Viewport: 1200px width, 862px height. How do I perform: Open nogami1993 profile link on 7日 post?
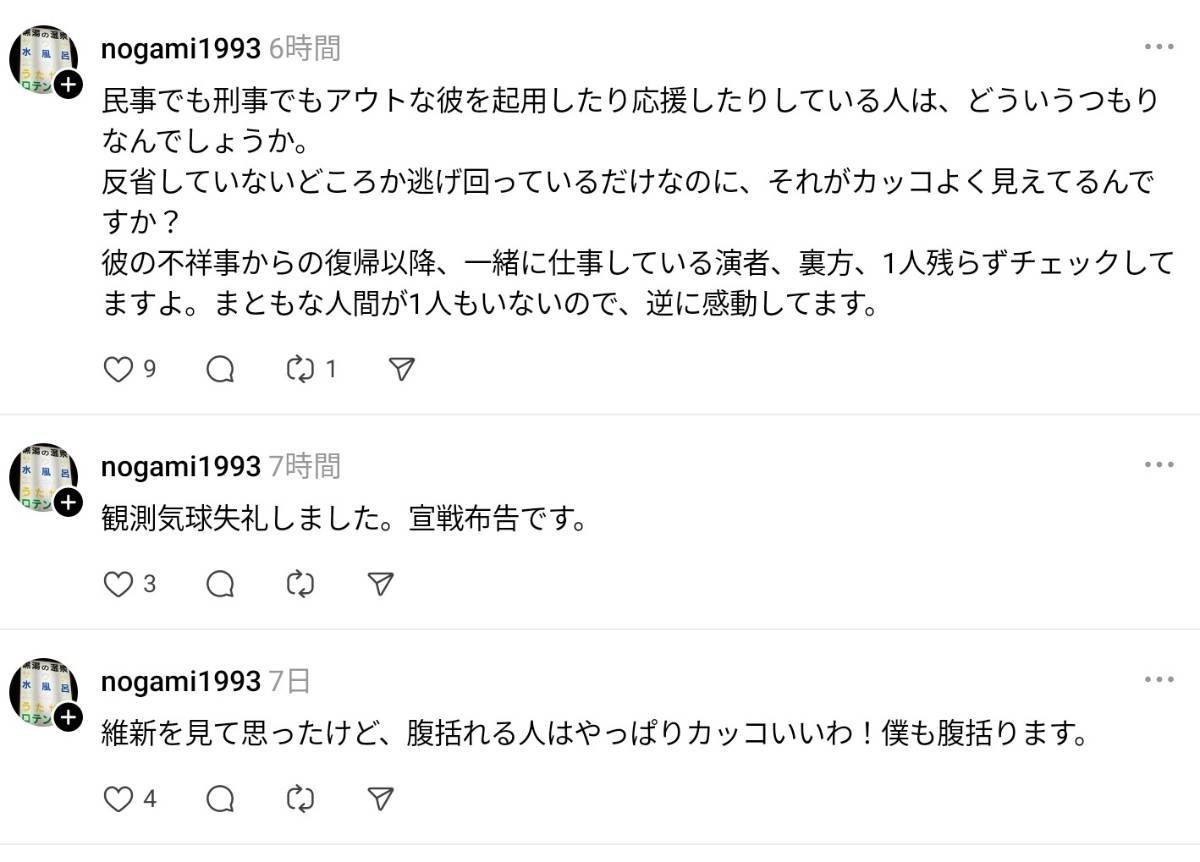pyautogui.click(x=181, y=682)
